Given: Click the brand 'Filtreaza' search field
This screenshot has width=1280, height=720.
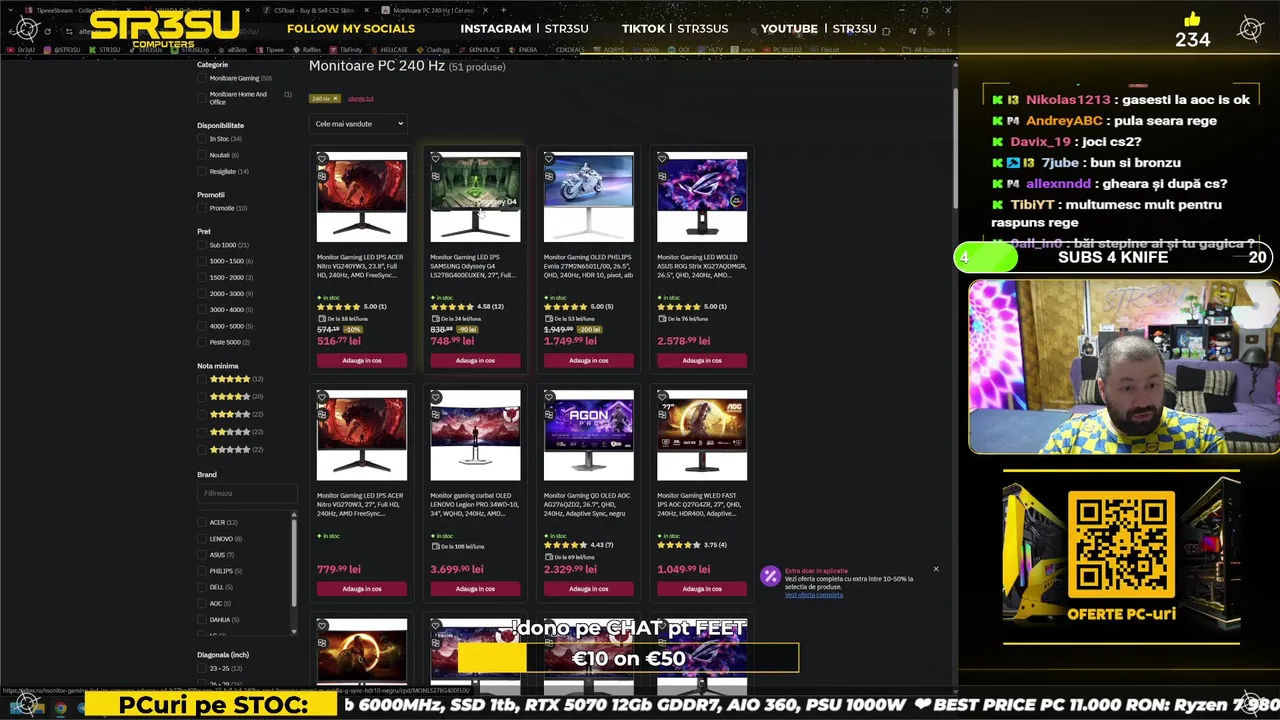Looking at the screenshot, I should [247, 493].
